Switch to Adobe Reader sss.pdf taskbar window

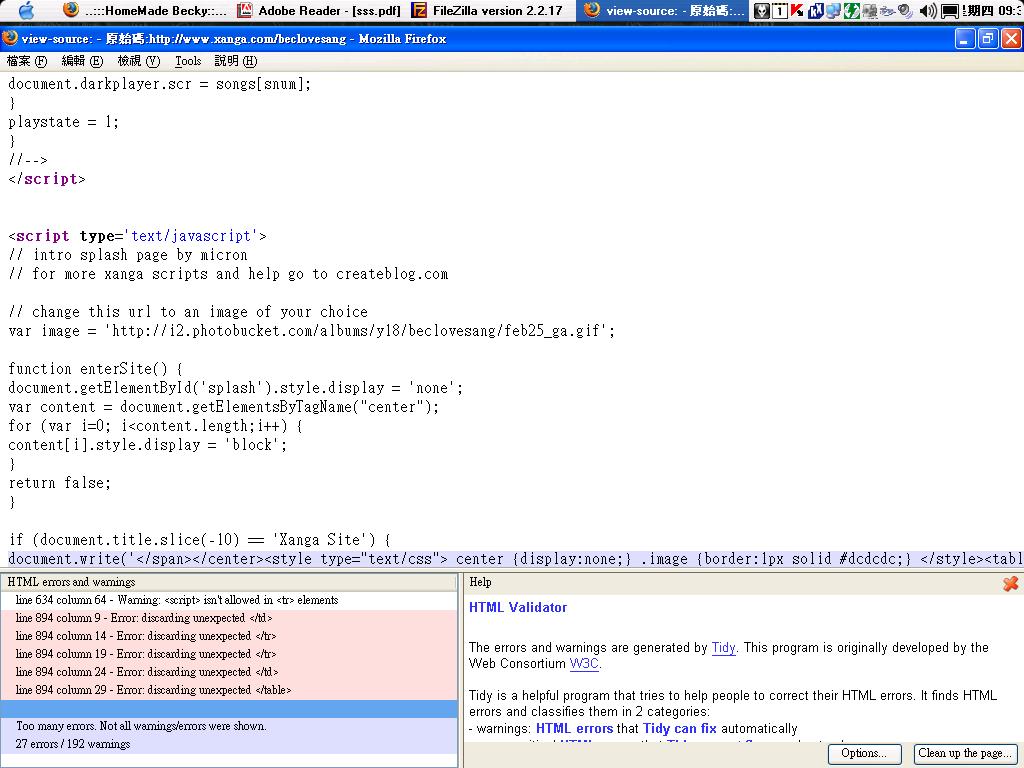[318, 11]
